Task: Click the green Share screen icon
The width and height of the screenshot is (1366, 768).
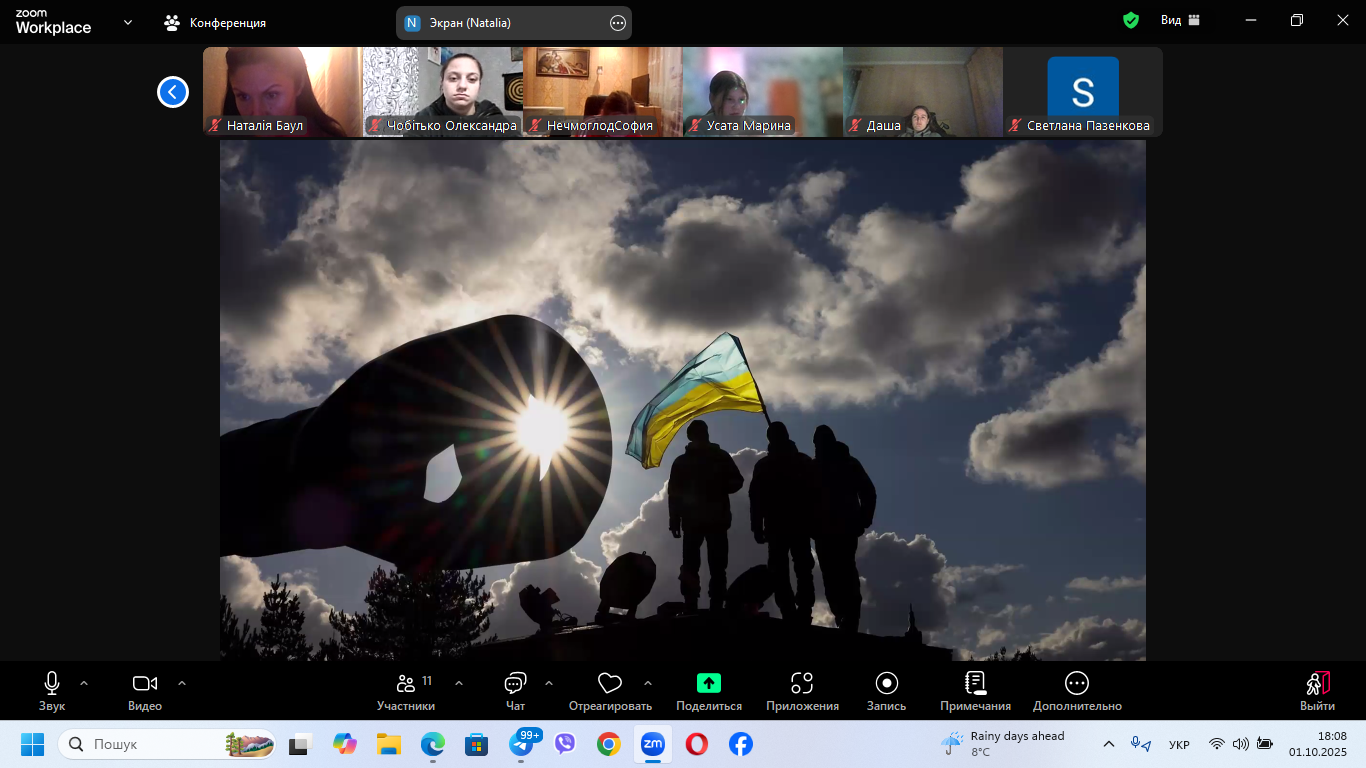Action: [x=708, y=684]
